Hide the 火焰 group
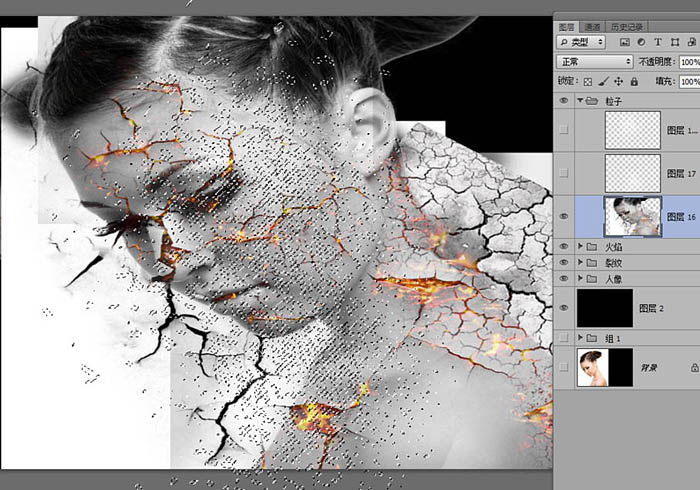This screenshot has height=490, width=700. 564,246
